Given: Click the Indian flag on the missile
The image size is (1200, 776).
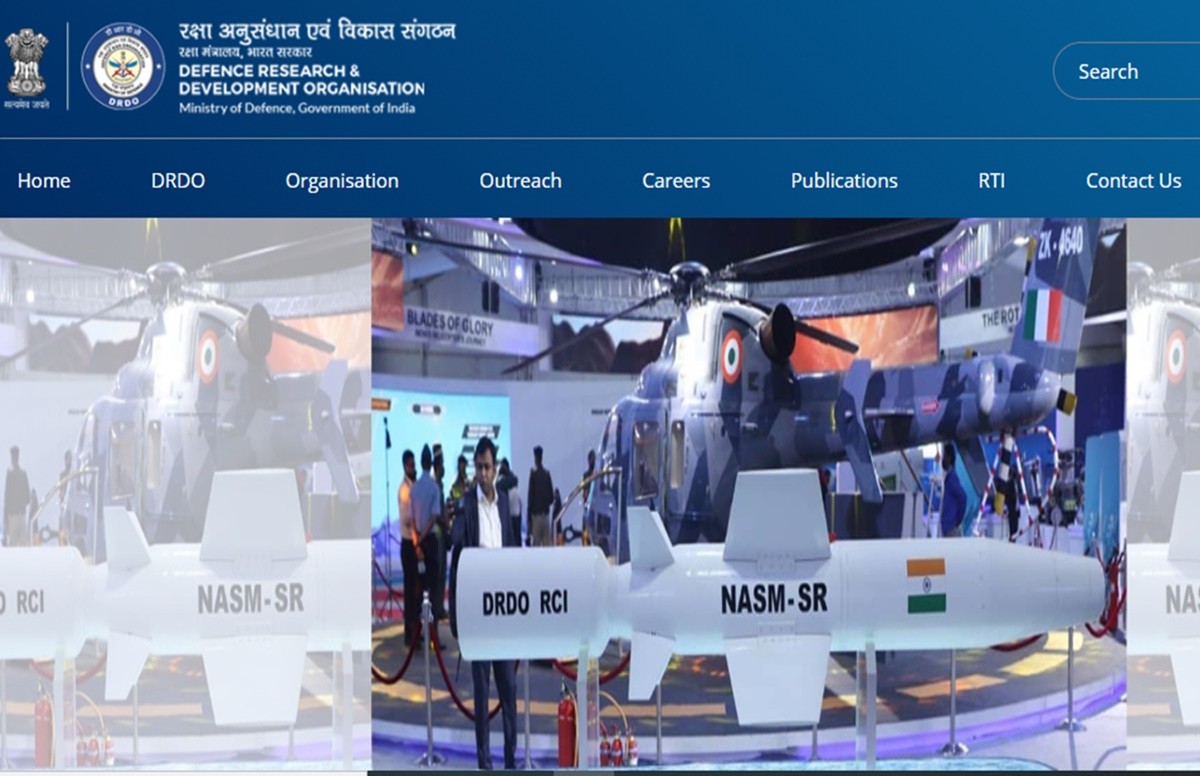Looking at the screenshot, I should [926, 586].
